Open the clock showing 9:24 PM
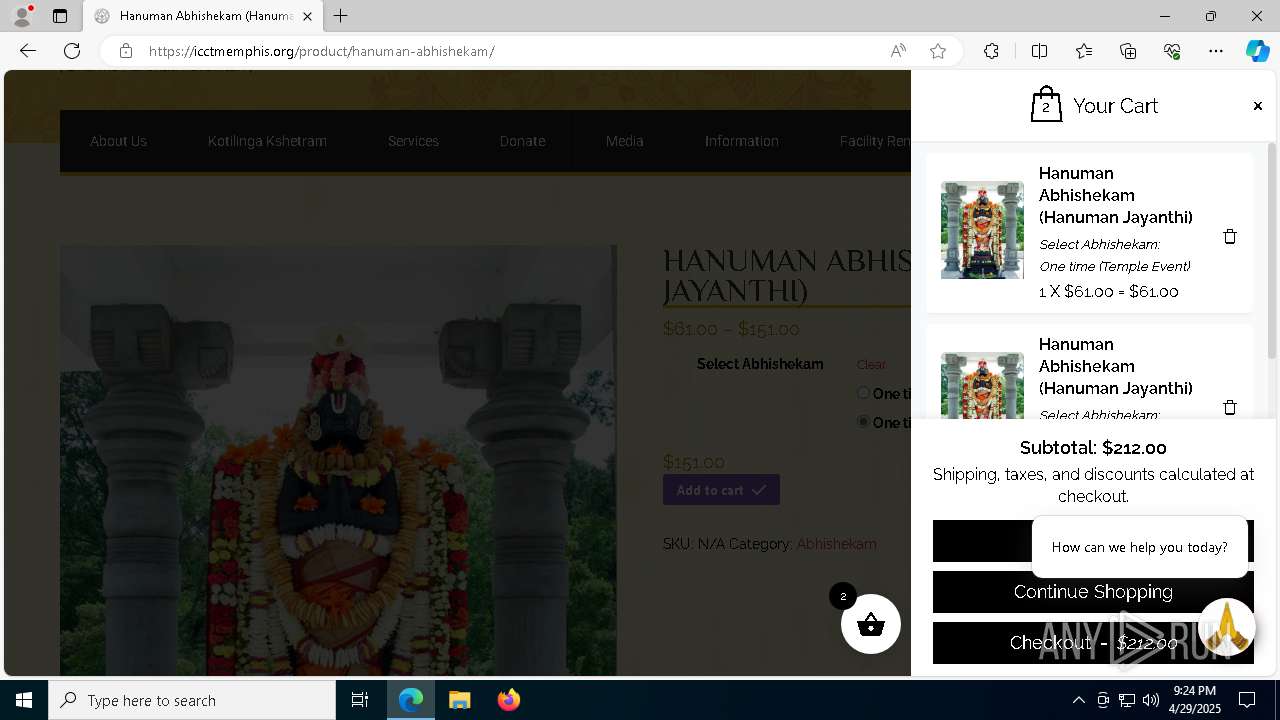 pos(1194,700)
